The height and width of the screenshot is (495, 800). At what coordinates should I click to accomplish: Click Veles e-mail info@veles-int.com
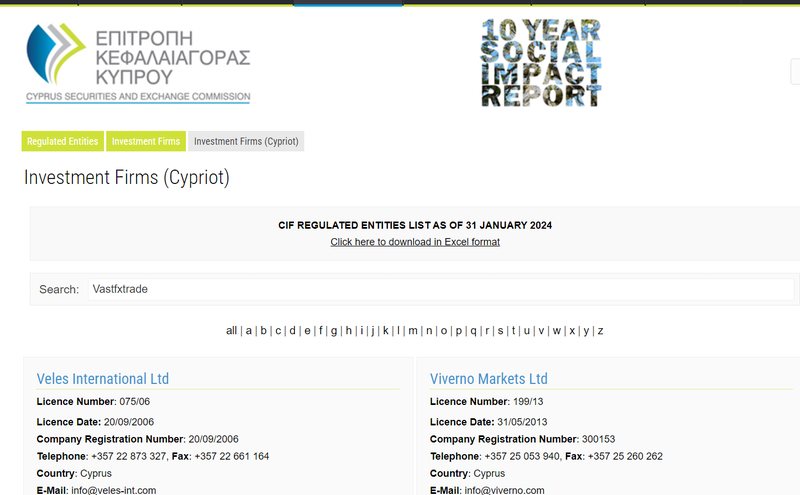point(114,490)
